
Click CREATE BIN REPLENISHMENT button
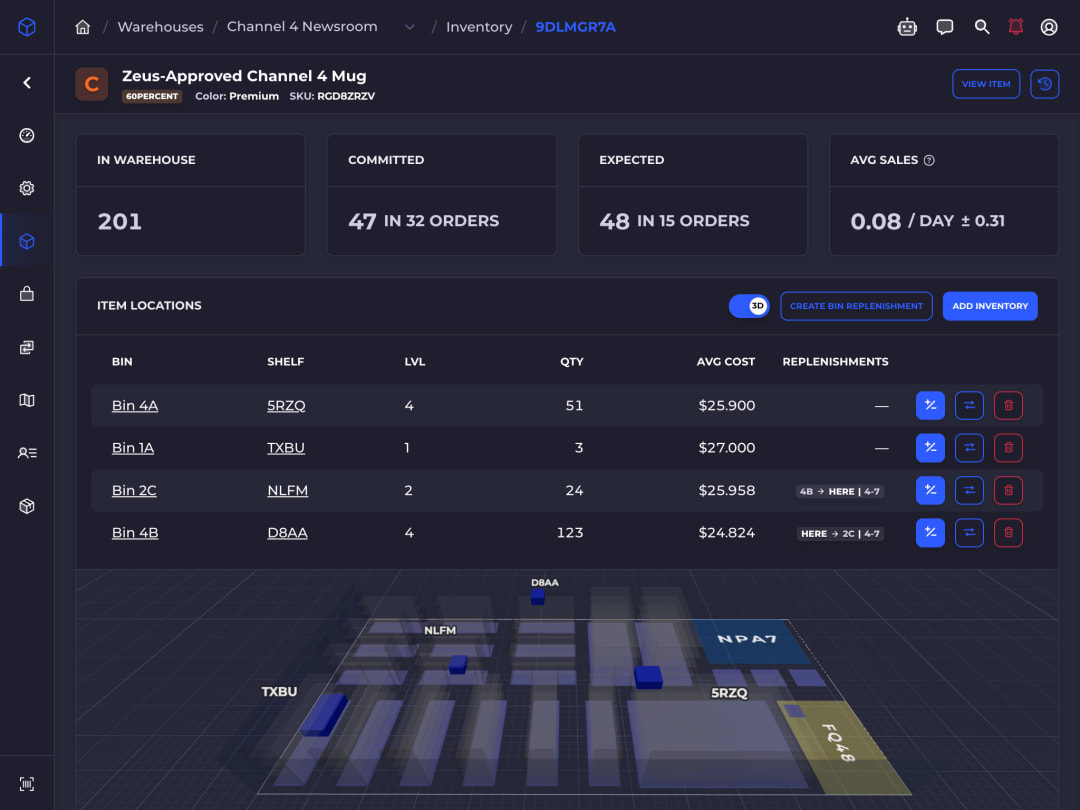click(x=856, y=306)
